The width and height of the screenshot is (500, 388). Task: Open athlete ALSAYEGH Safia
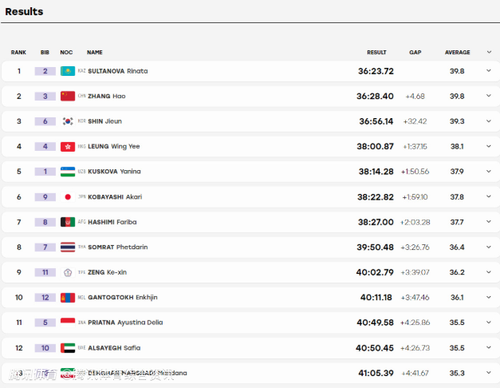tap(114, 348)
